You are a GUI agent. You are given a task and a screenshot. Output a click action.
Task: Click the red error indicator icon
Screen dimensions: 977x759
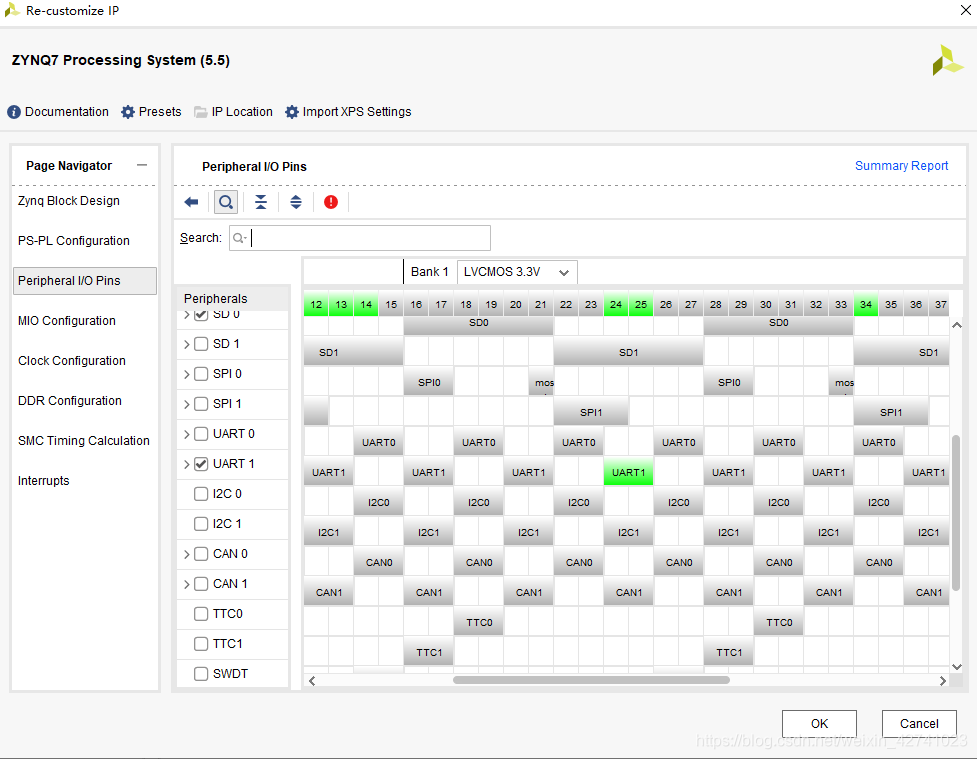(331, 202)
